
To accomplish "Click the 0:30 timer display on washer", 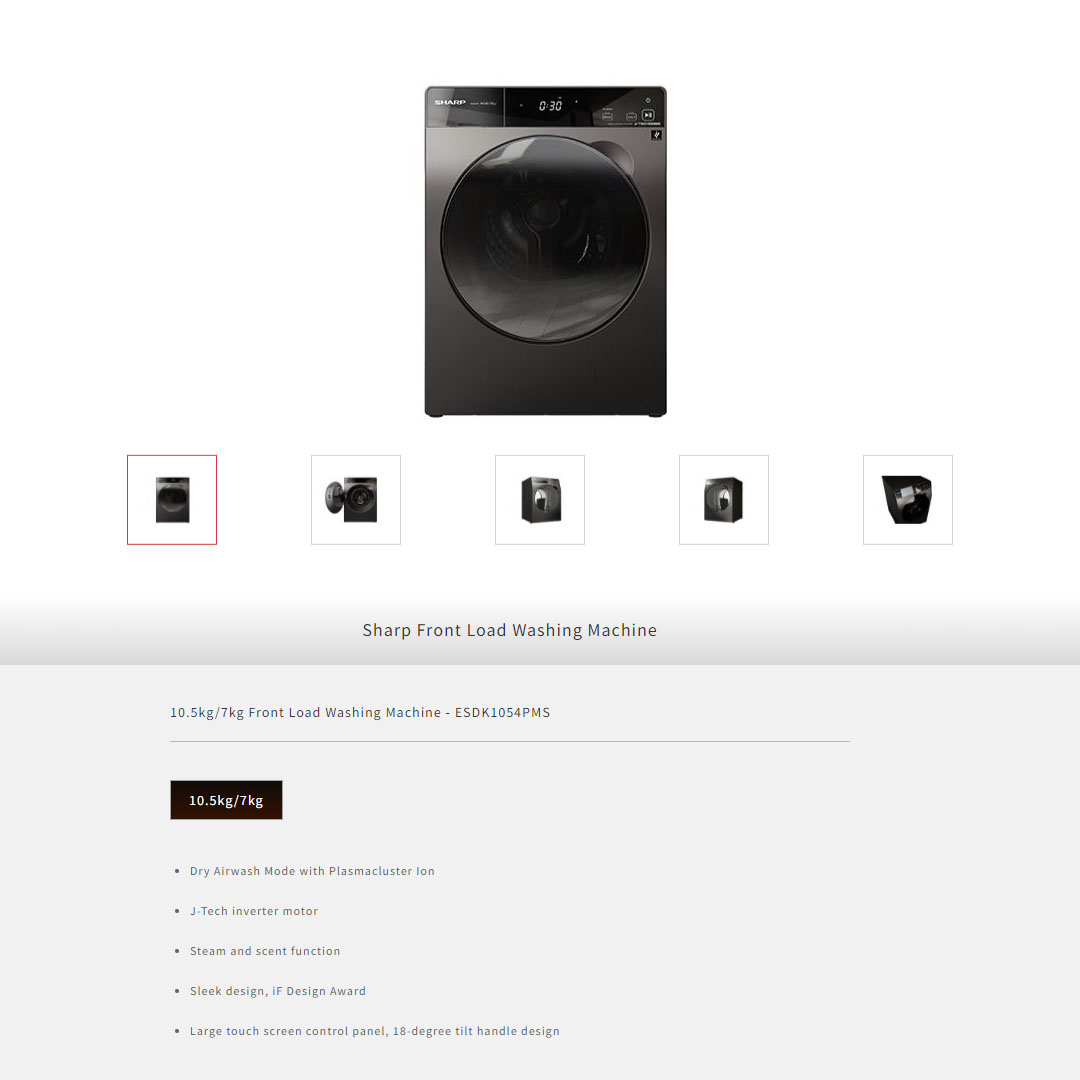I will (550, 105).
